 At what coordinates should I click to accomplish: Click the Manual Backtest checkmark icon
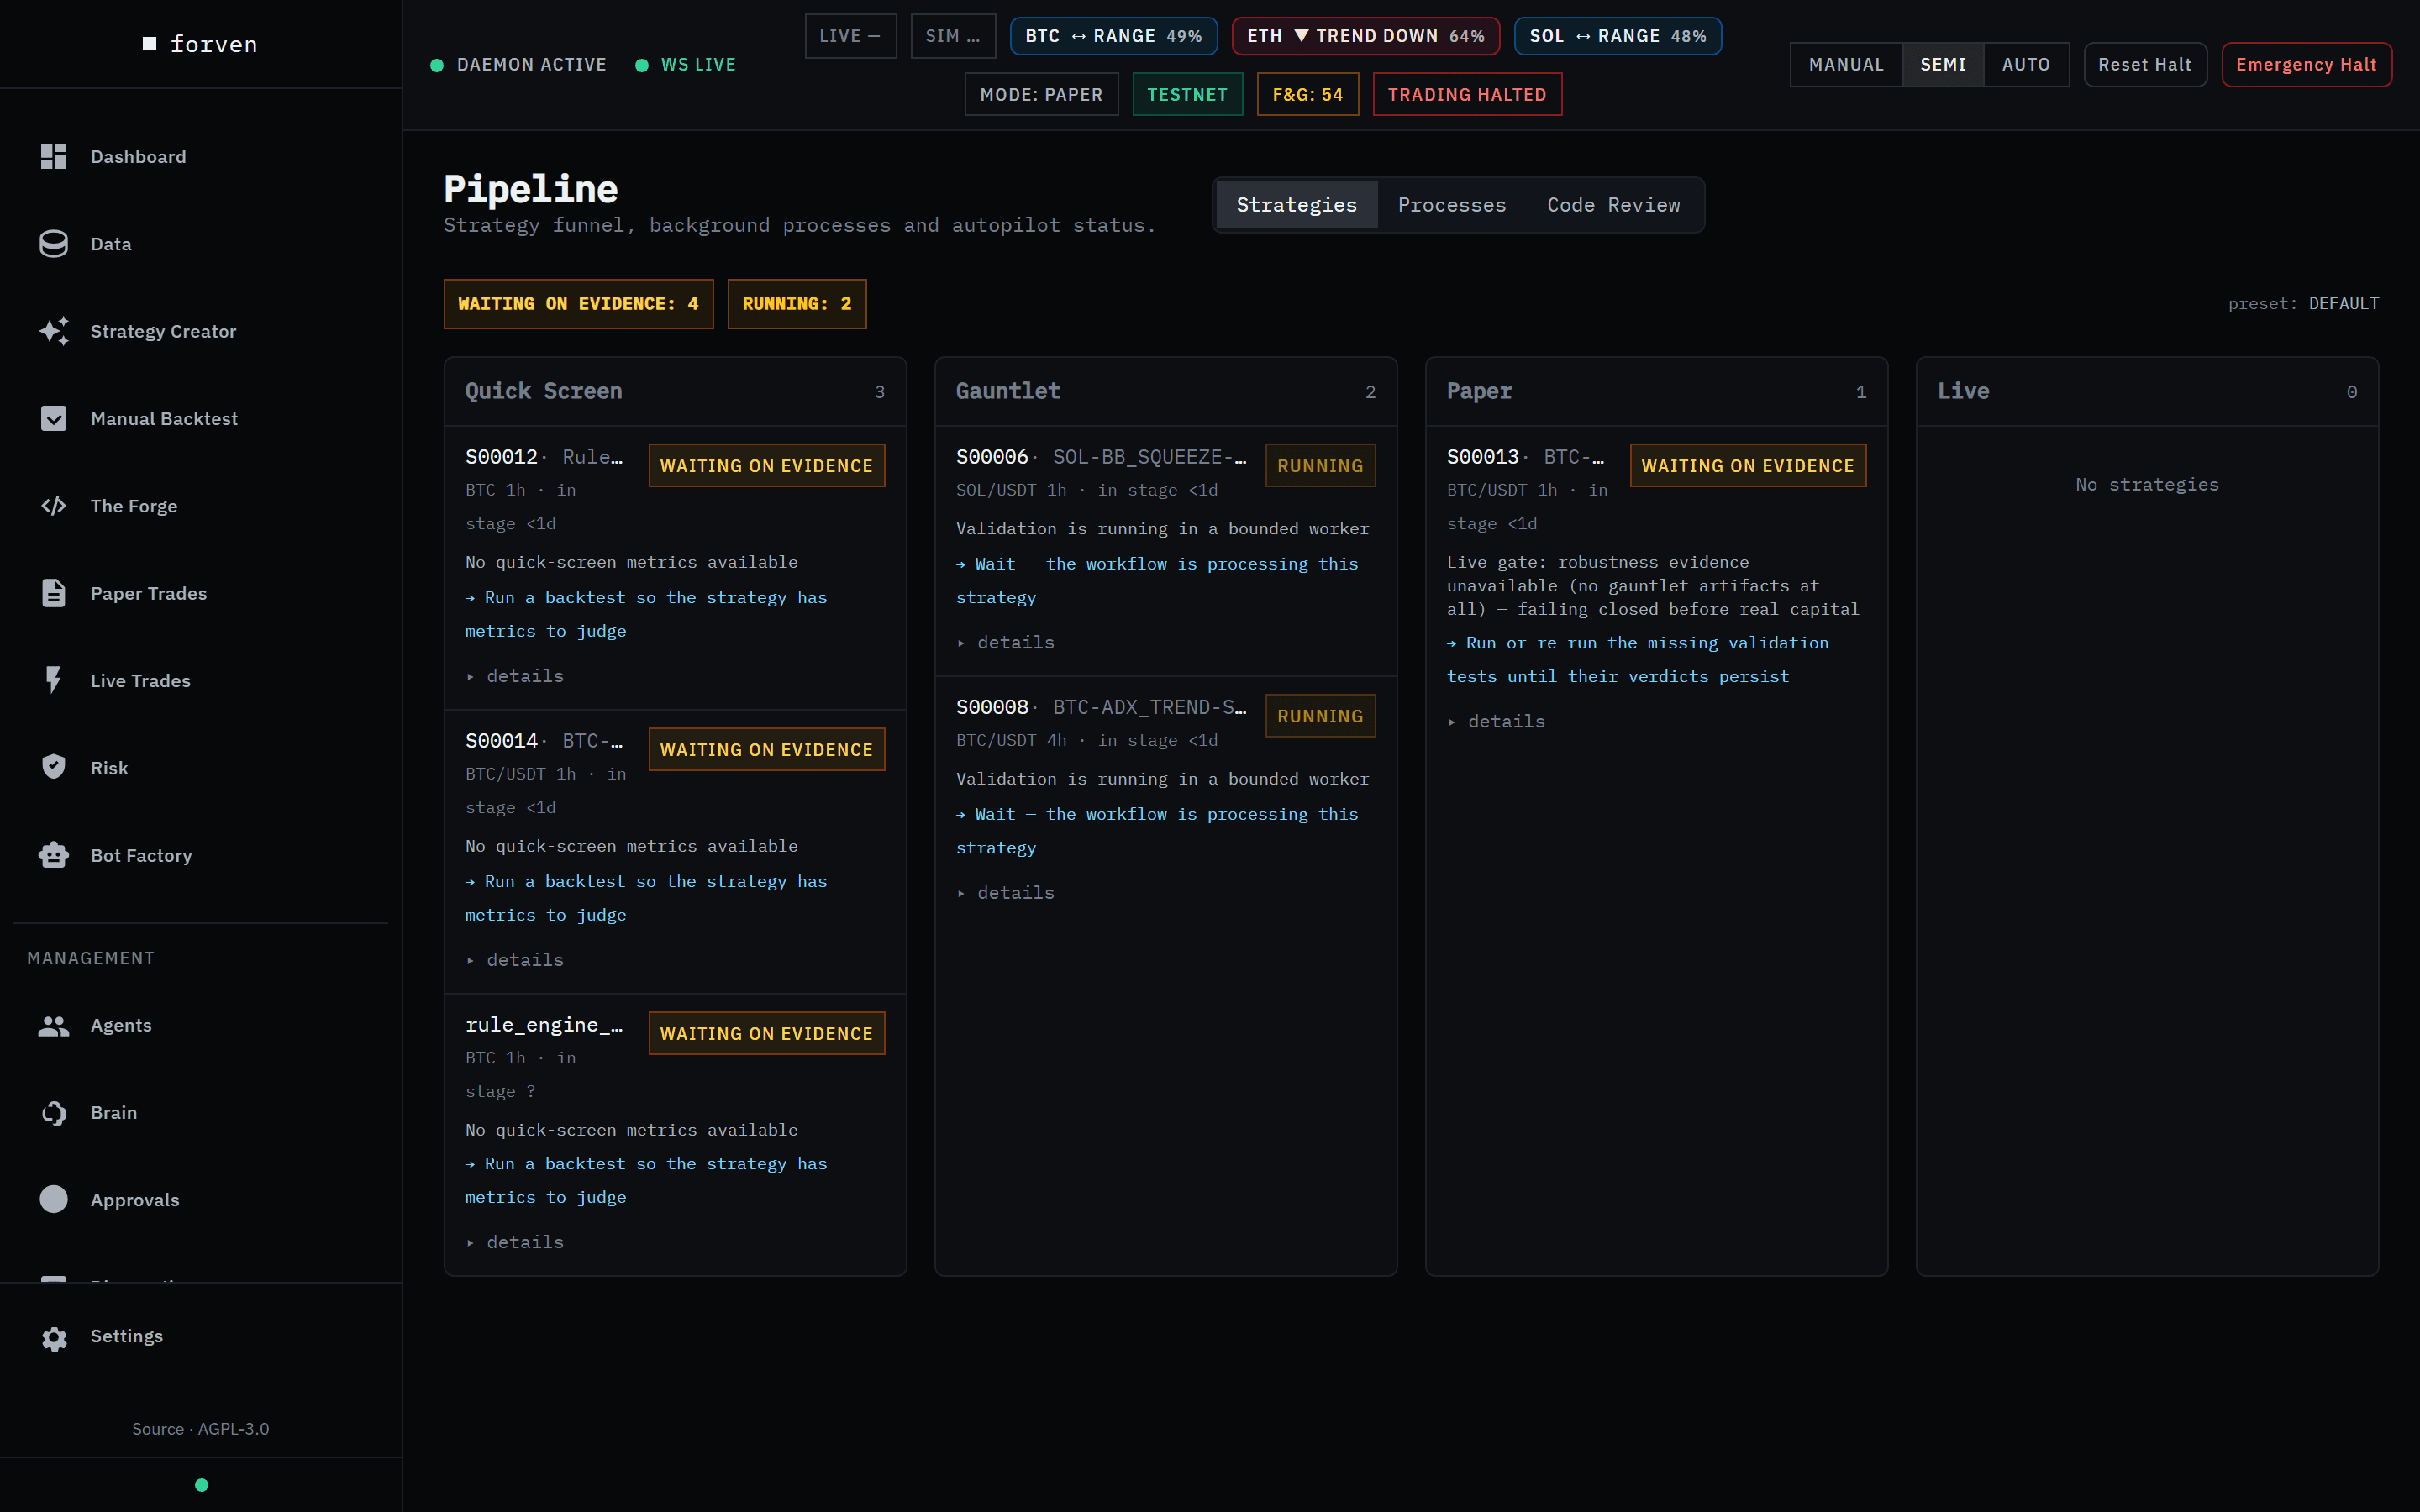(53, 418)
